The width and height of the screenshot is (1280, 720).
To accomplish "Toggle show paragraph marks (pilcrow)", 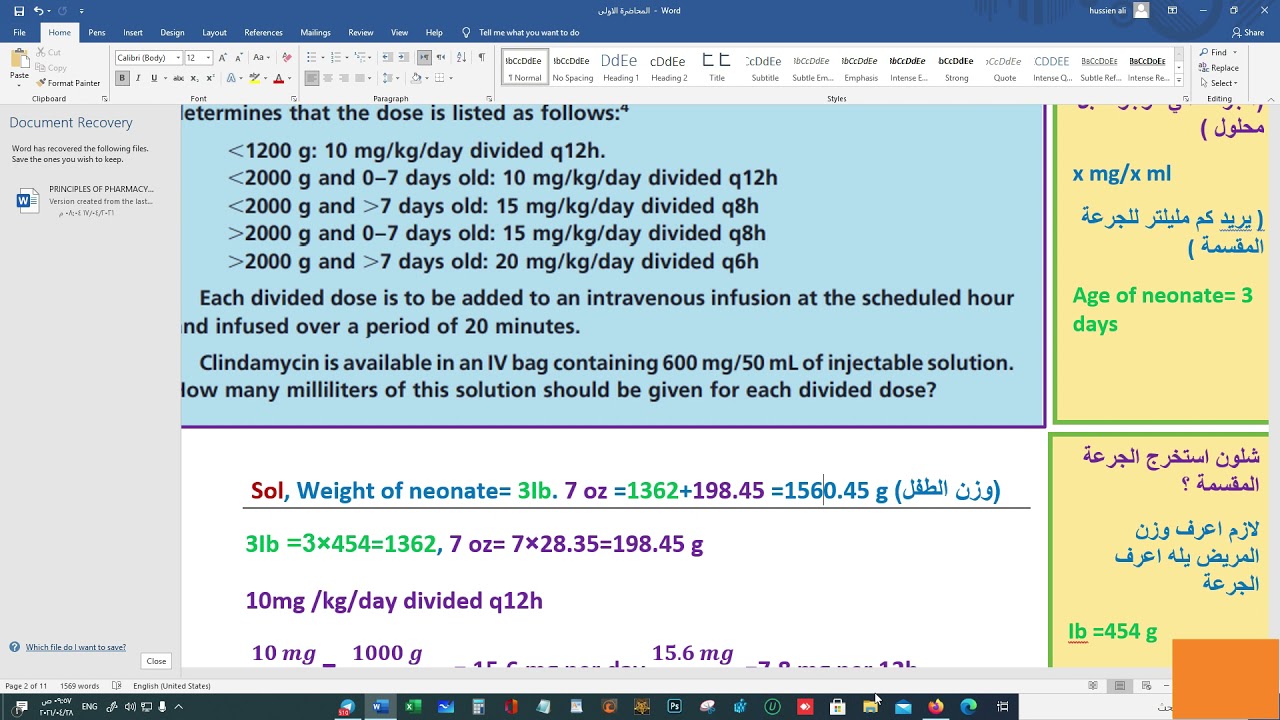I will pyautogui.click(x=481, y=58).
